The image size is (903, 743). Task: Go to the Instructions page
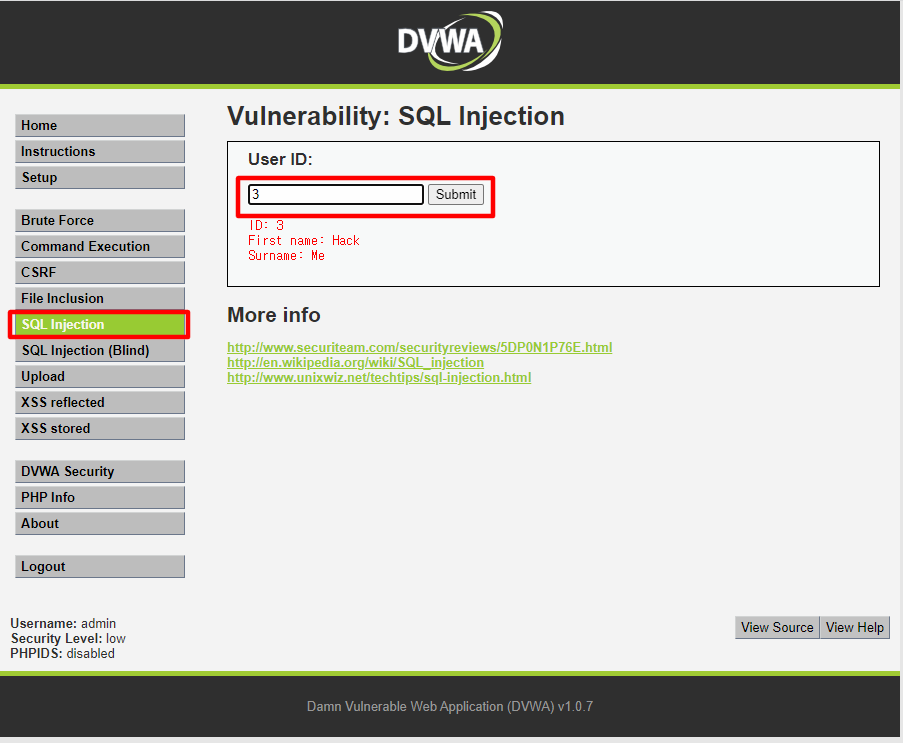coord(100,151)
